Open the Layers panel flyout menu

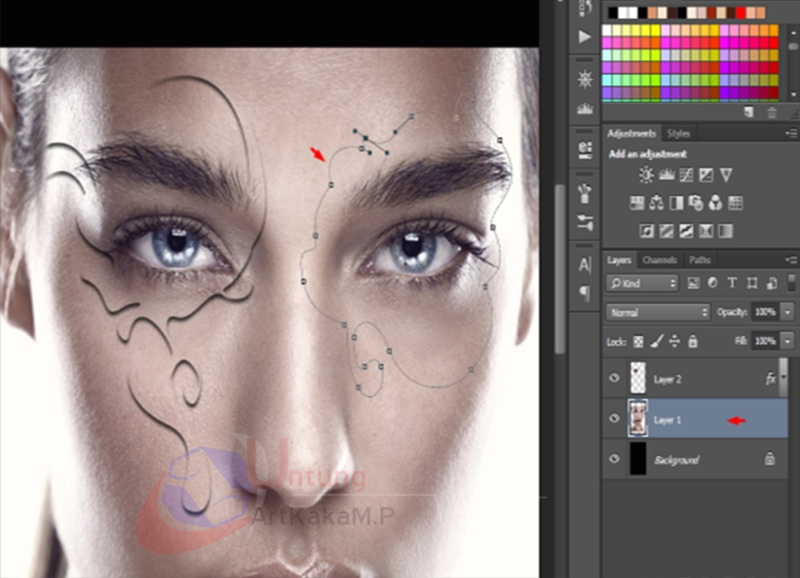pyautogui.click(x=791, y=260)
